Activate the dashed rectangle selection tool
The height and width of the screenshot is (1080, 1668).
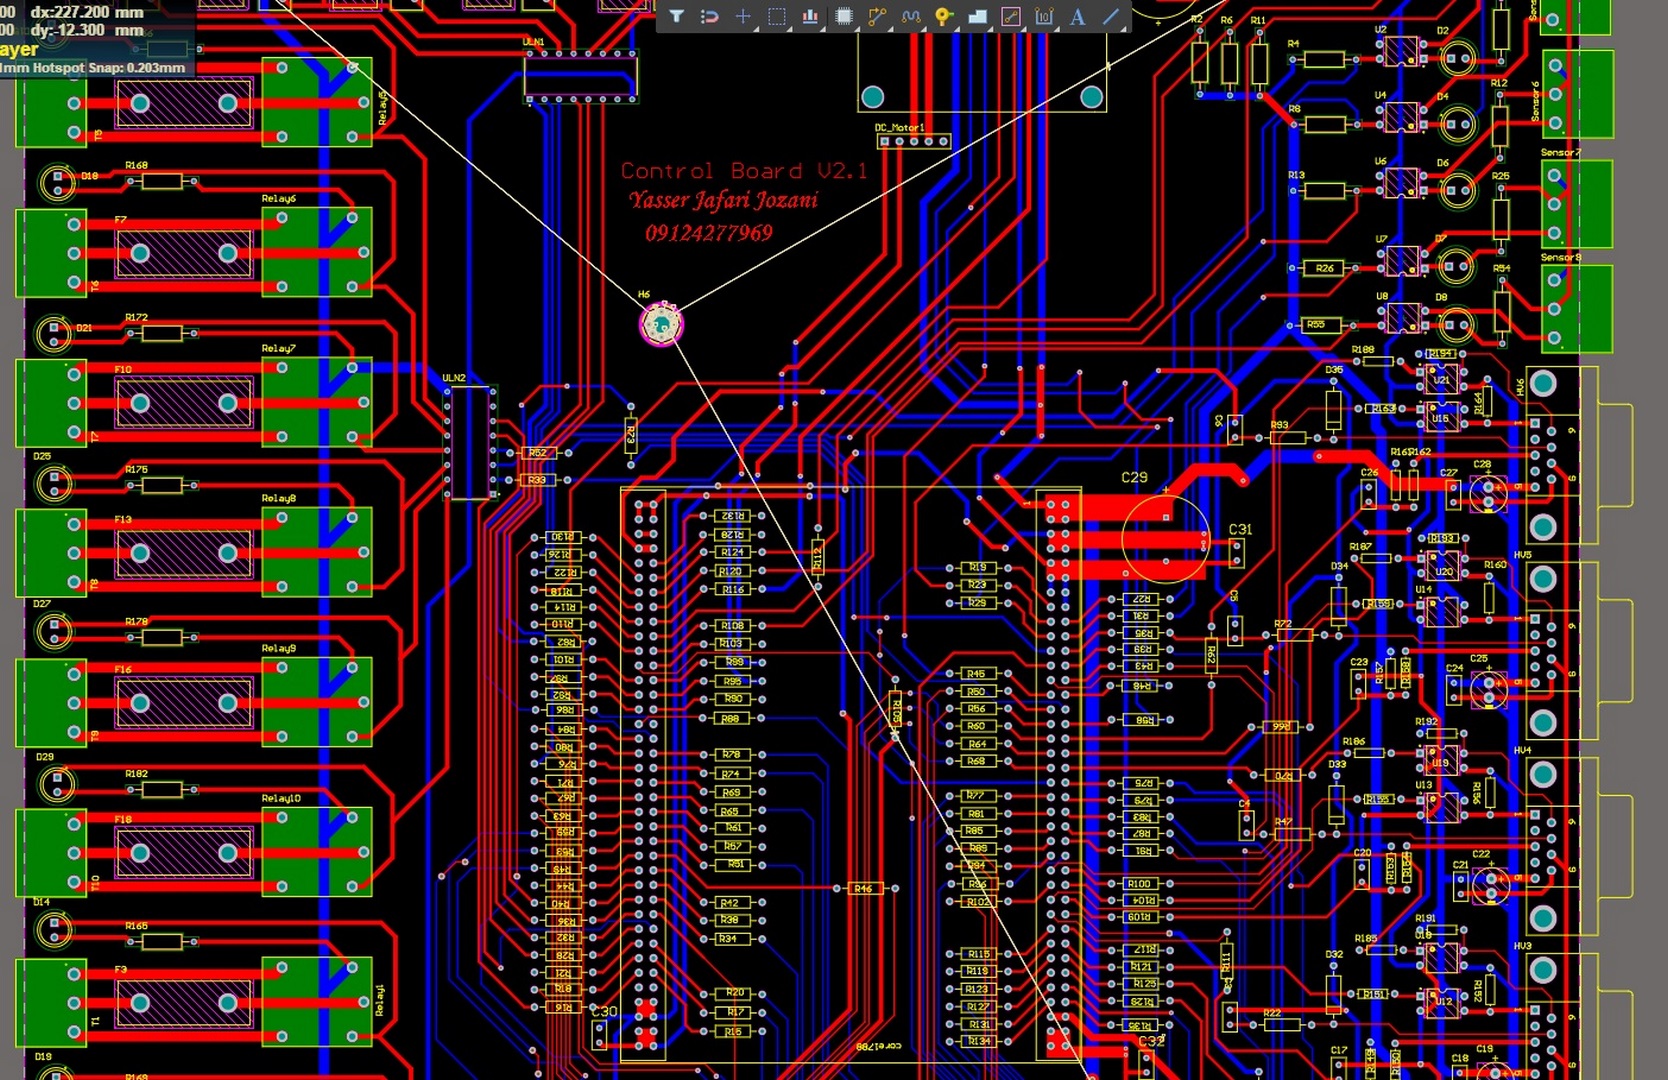(777, 16)
